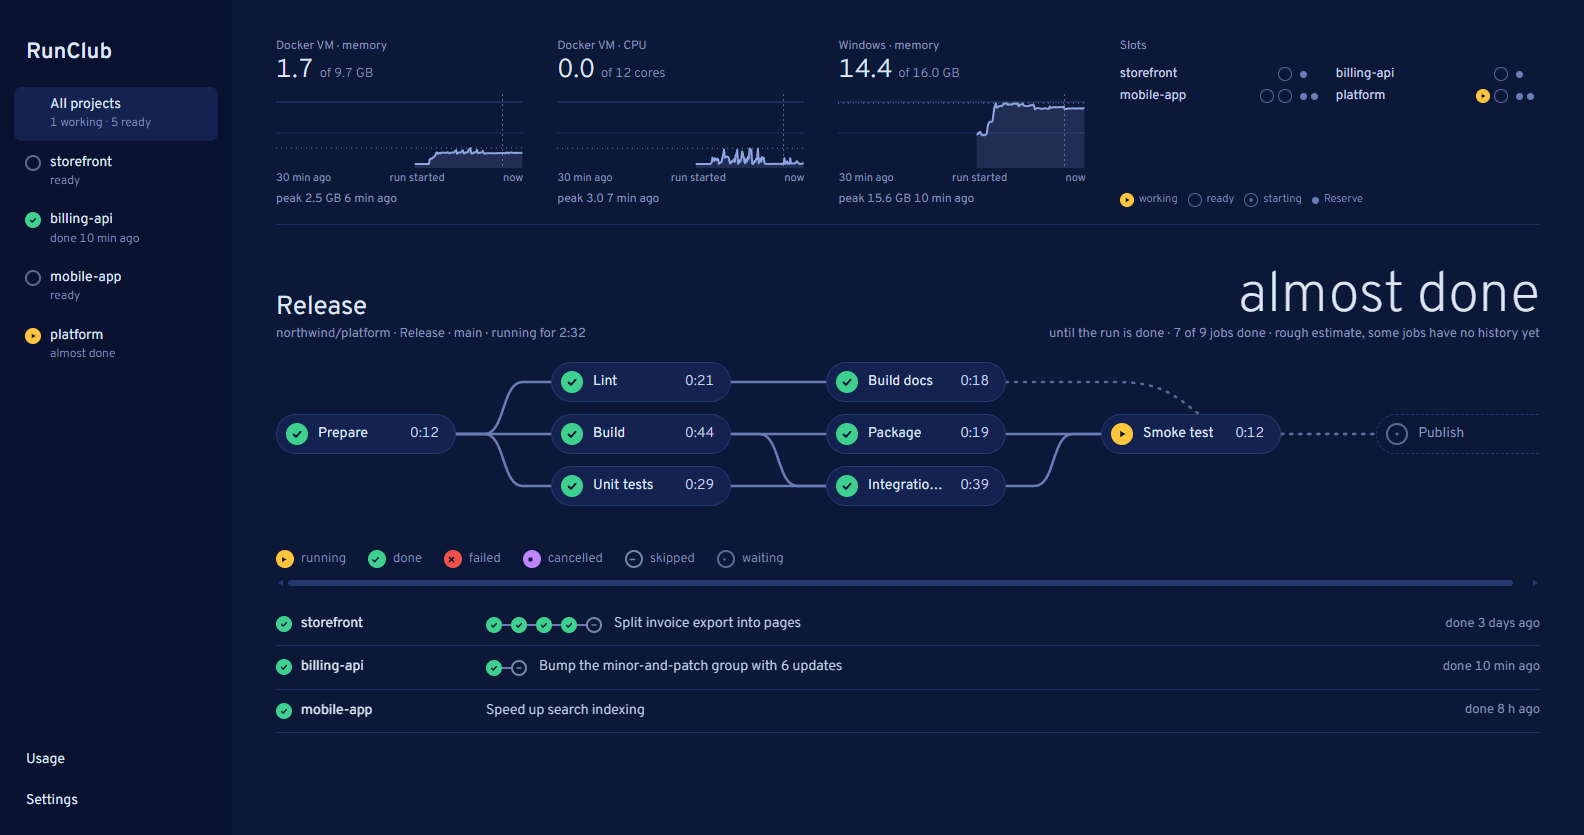The width and height of the screenshot is (1584, 835).
Task: Open the Integration job node
Action: pos(916,485)
